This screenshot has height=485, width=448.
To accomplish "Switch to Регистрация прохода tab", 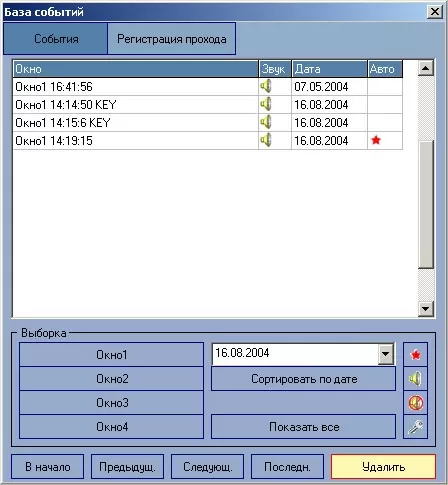I will [172, 39].
